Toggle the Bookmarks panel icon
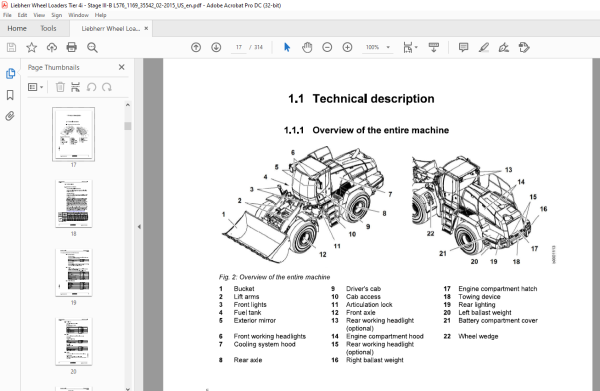 10,95
